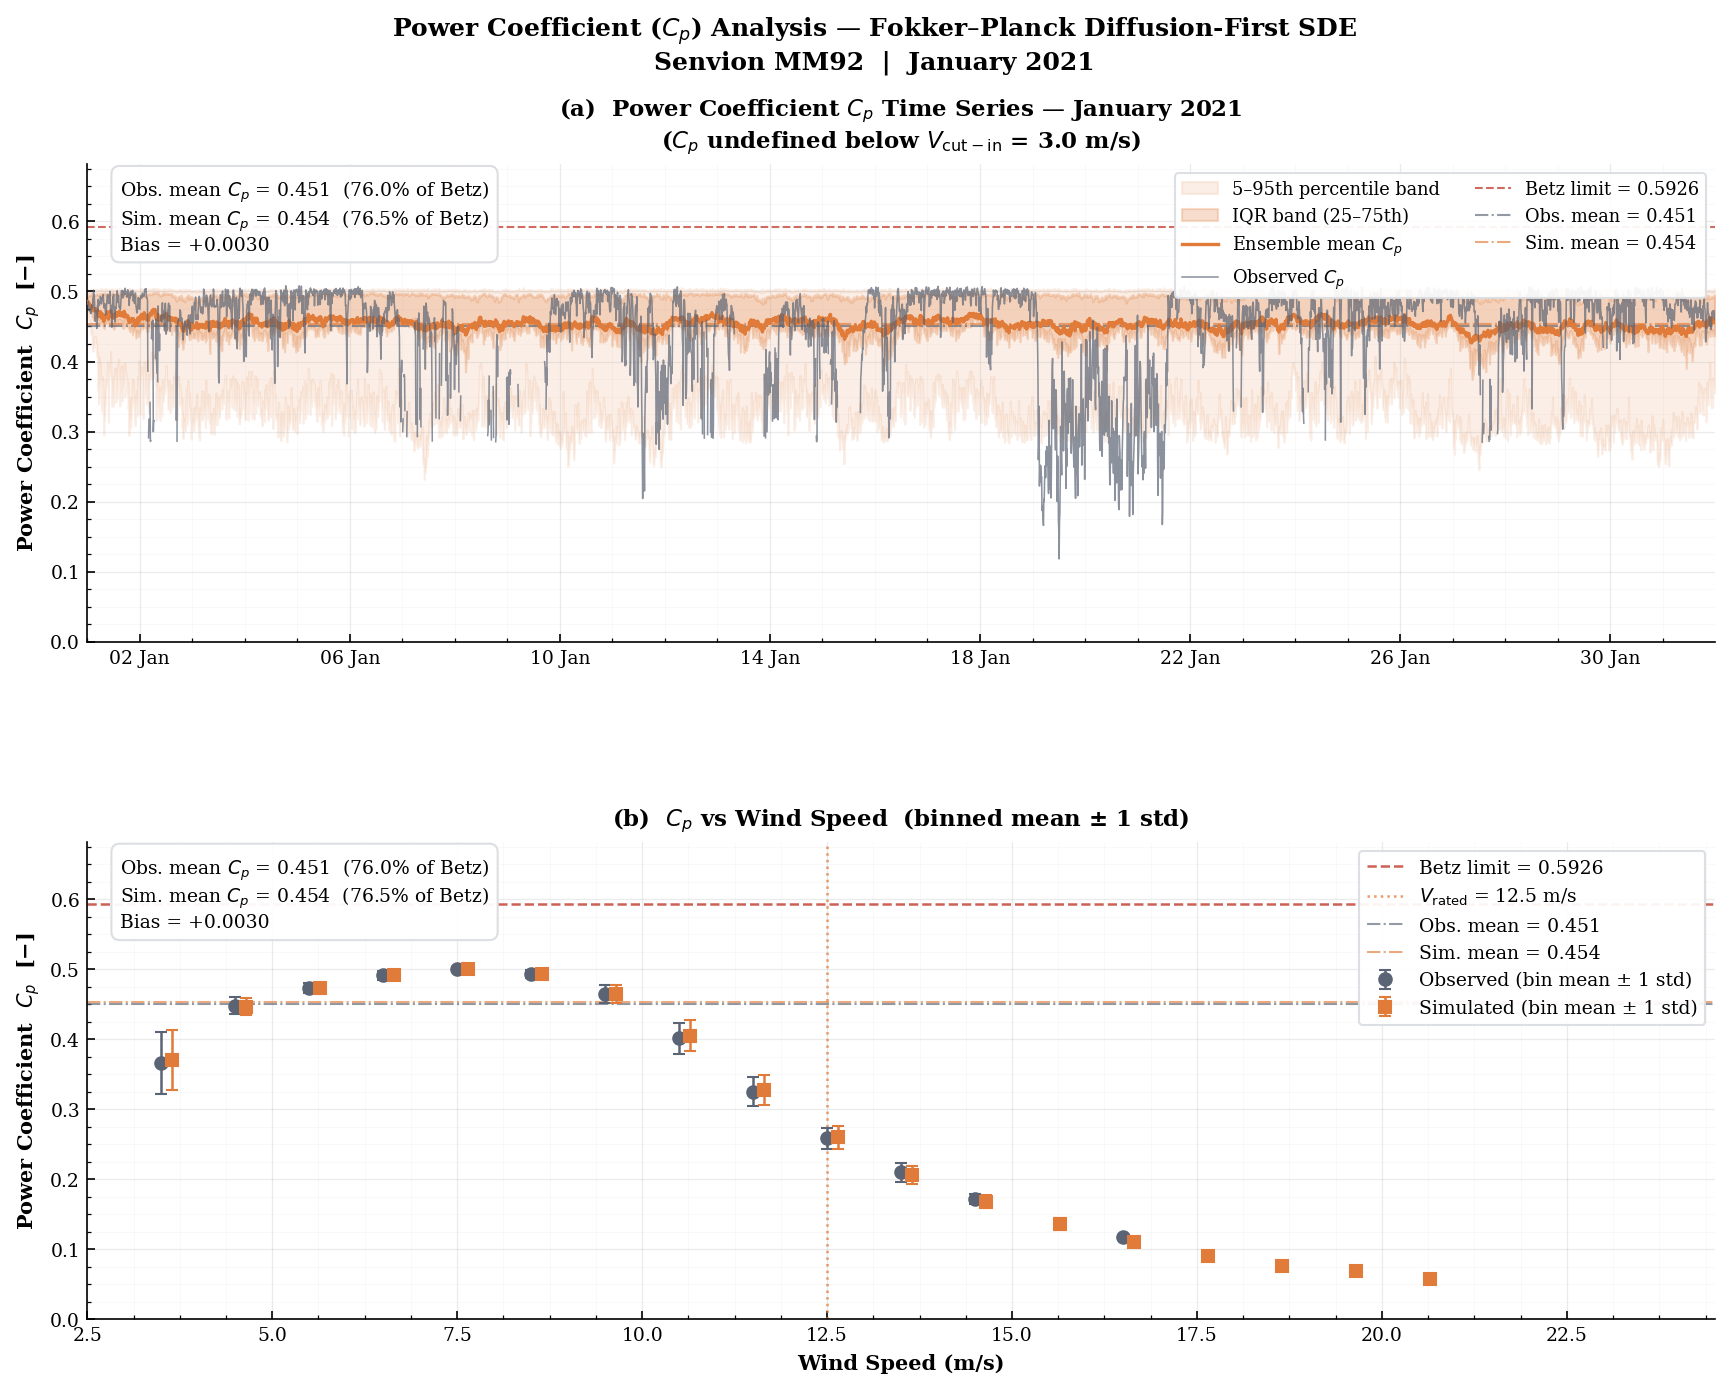This screenshot has height=1388, width=1729.
Task: Click the '7.5' wind speed tick label
Action: click(x=457, y=1335)
